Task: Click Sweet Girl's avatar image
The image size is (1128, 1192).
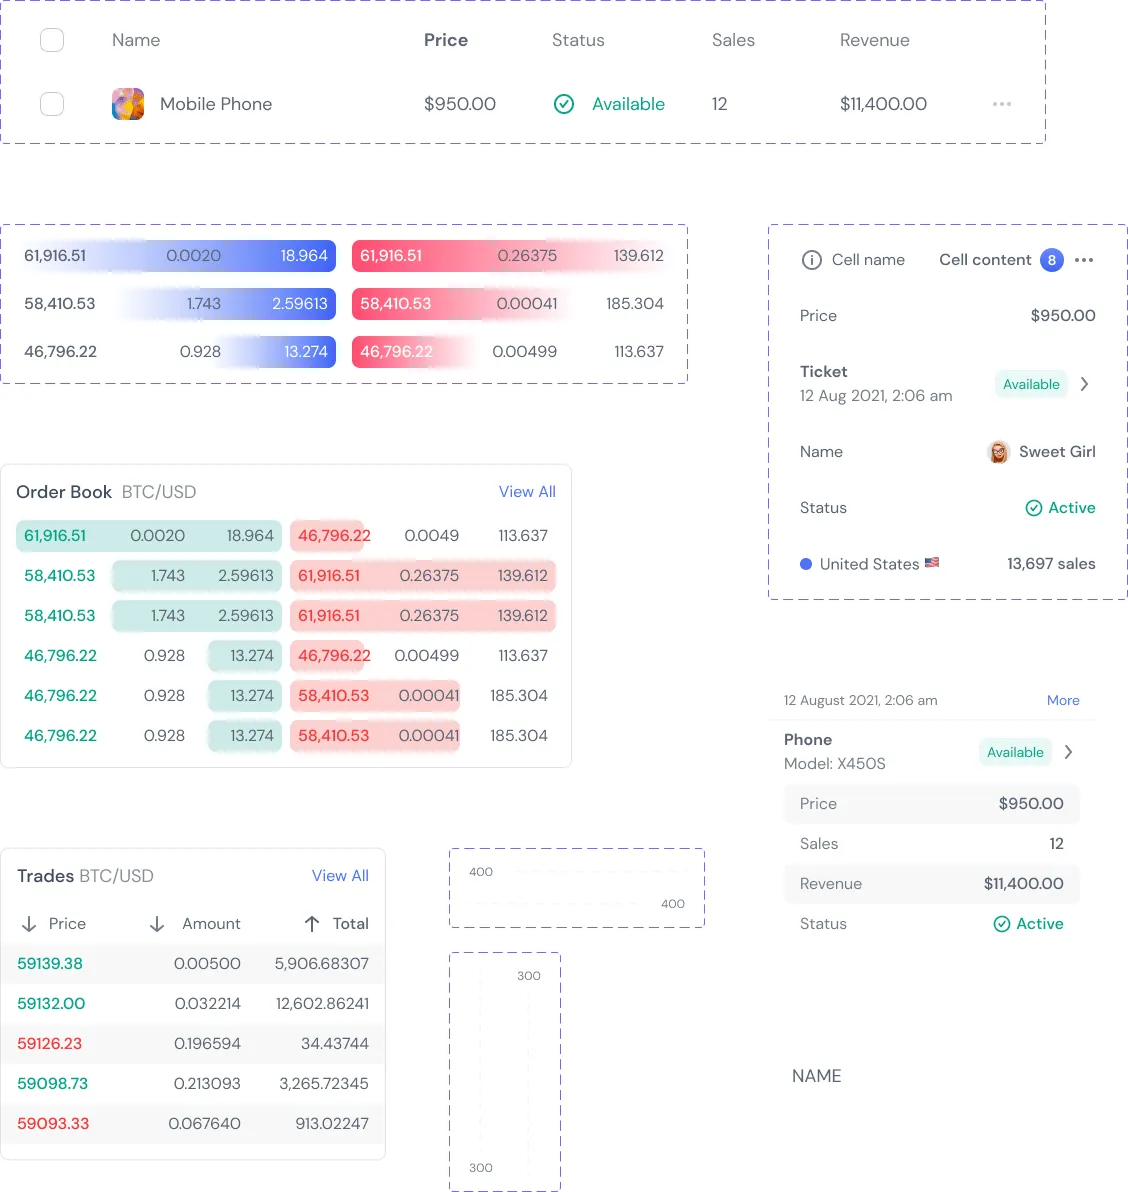Action: pos(998,452)
